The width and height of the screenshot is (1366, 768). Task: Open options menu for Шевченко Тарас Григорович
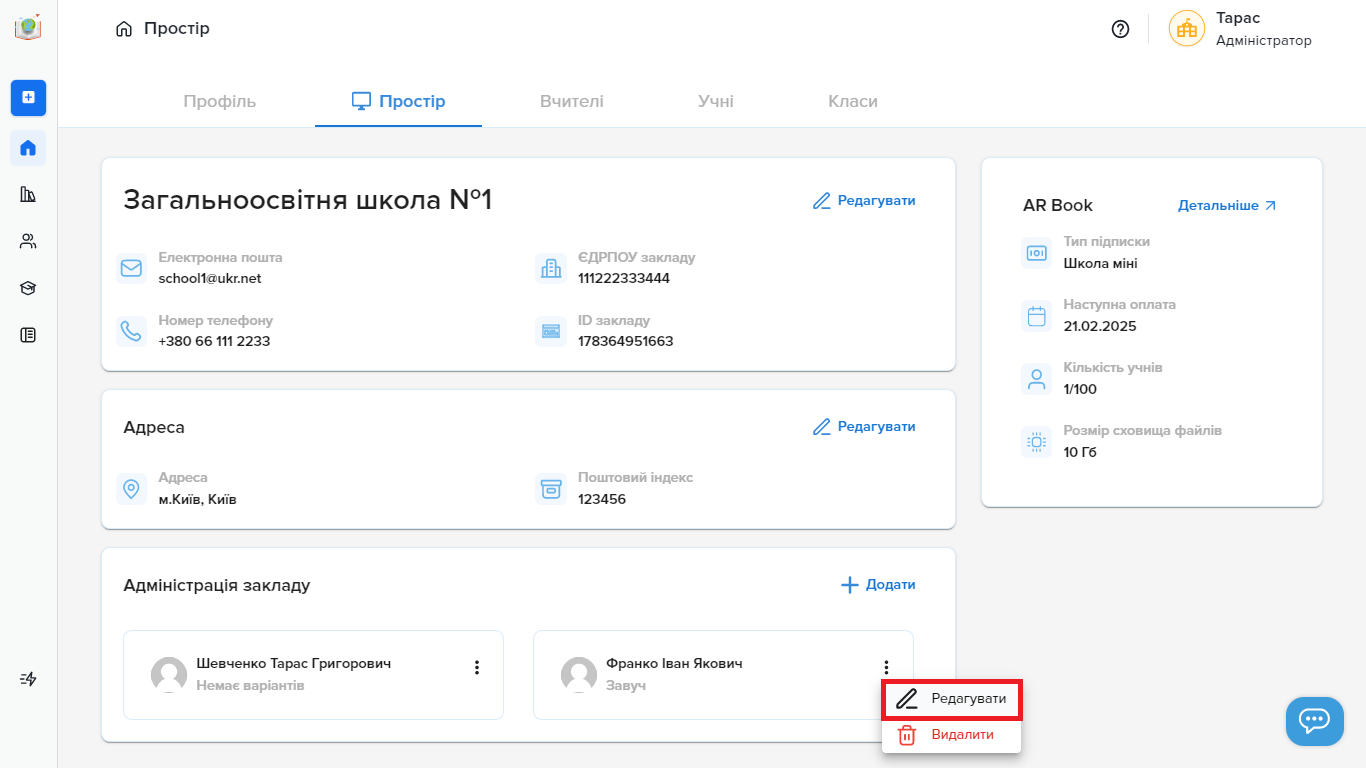[x=477, y=667]
